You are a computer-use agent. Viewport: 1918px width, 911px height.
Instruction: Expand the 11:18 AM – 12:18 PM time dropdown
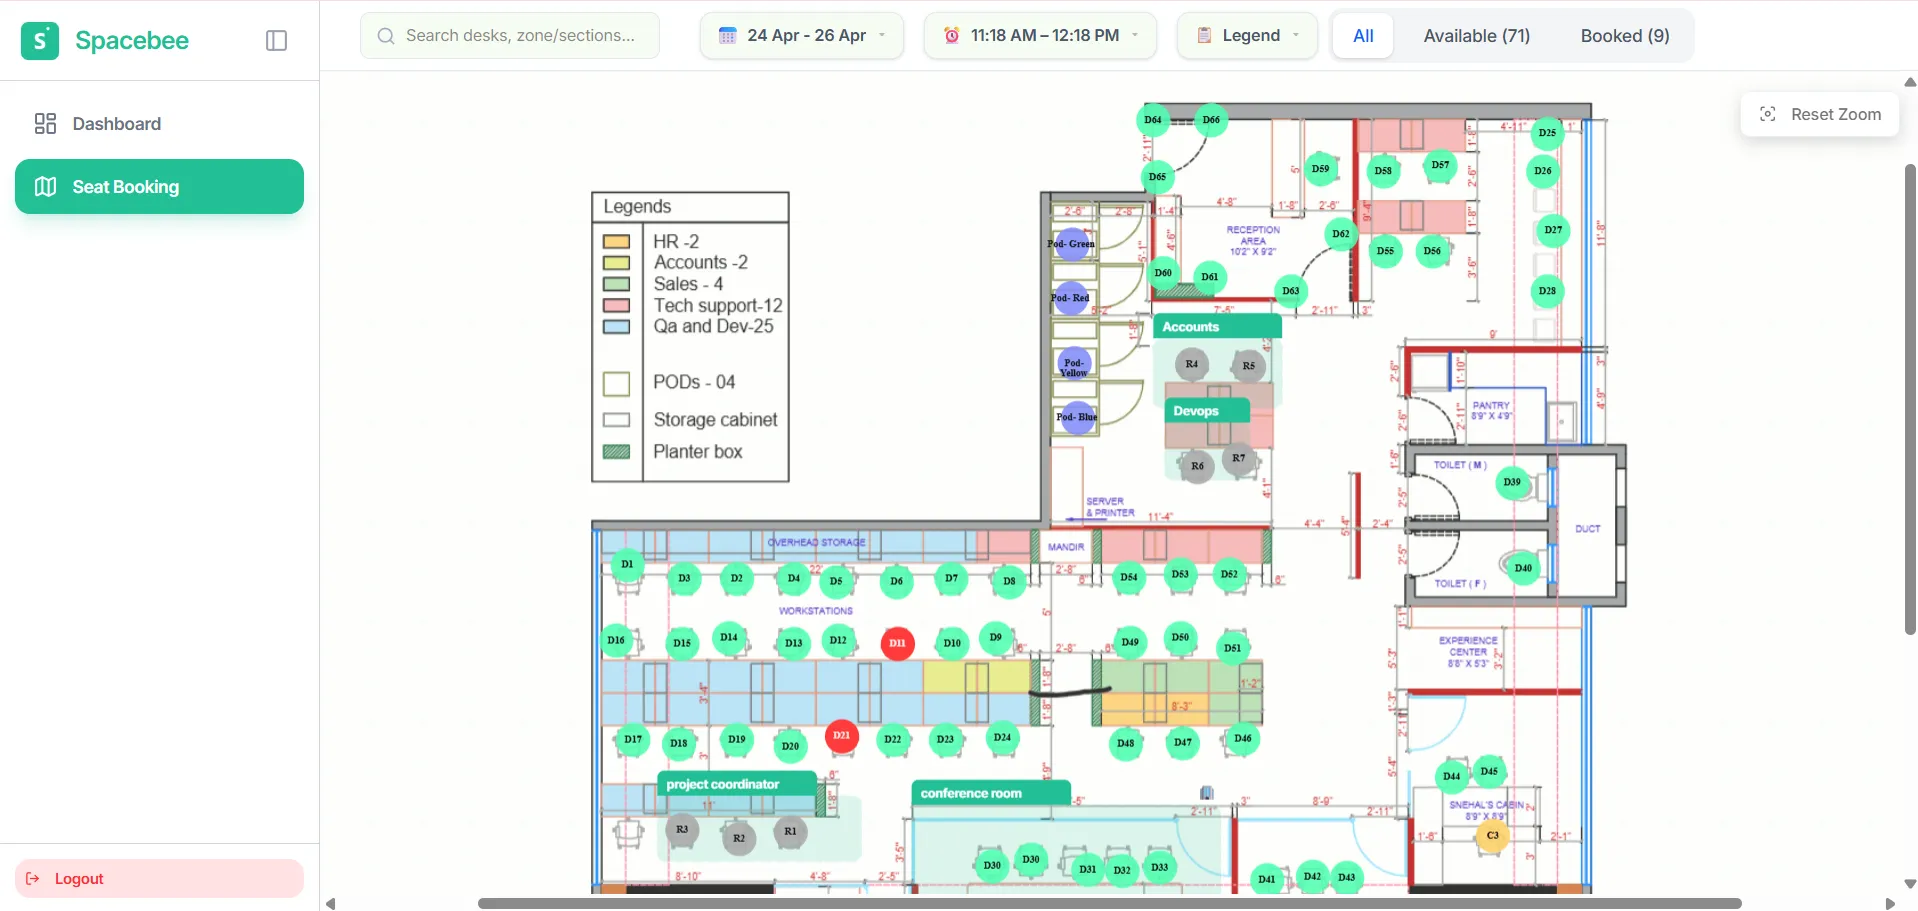[1040, 36]
